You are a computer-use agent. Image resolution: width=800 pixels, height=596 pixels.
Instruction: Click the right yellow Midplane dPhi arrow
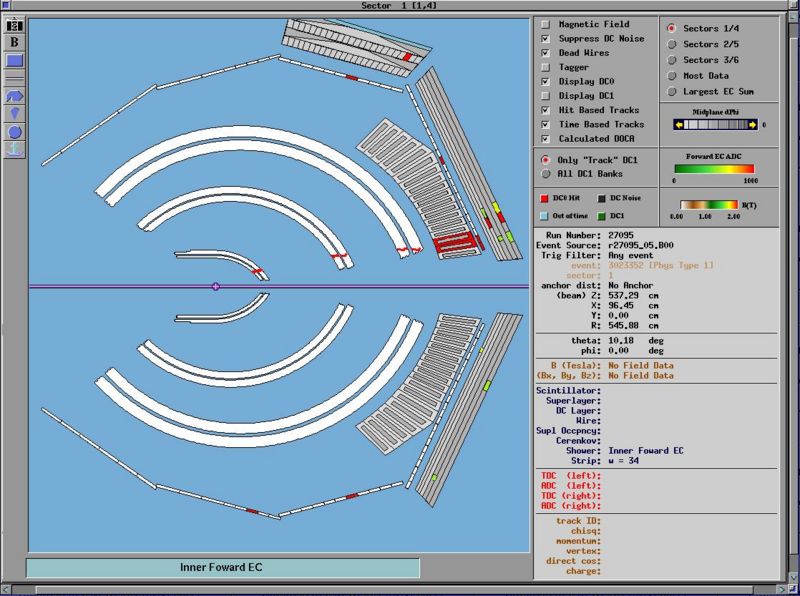(753, 125)
